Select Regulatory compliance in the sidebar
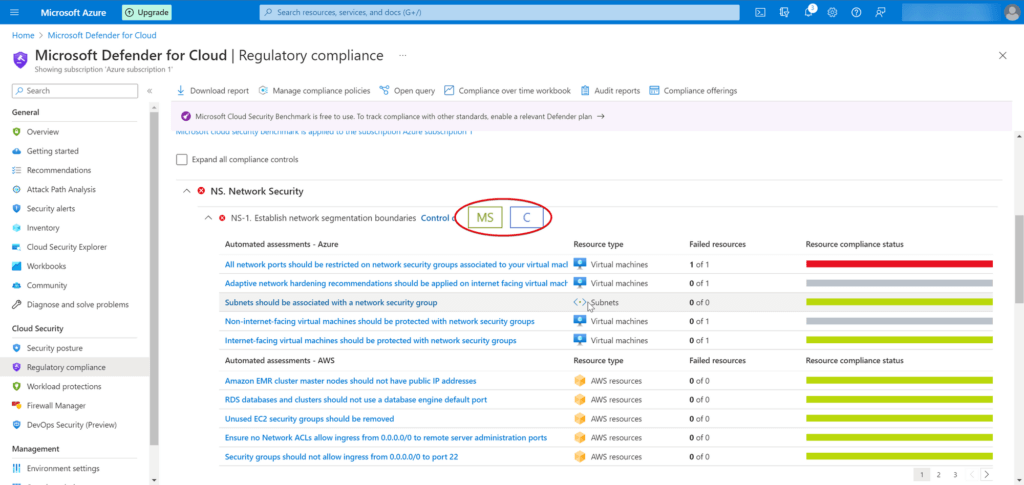 tap(66, 368)
